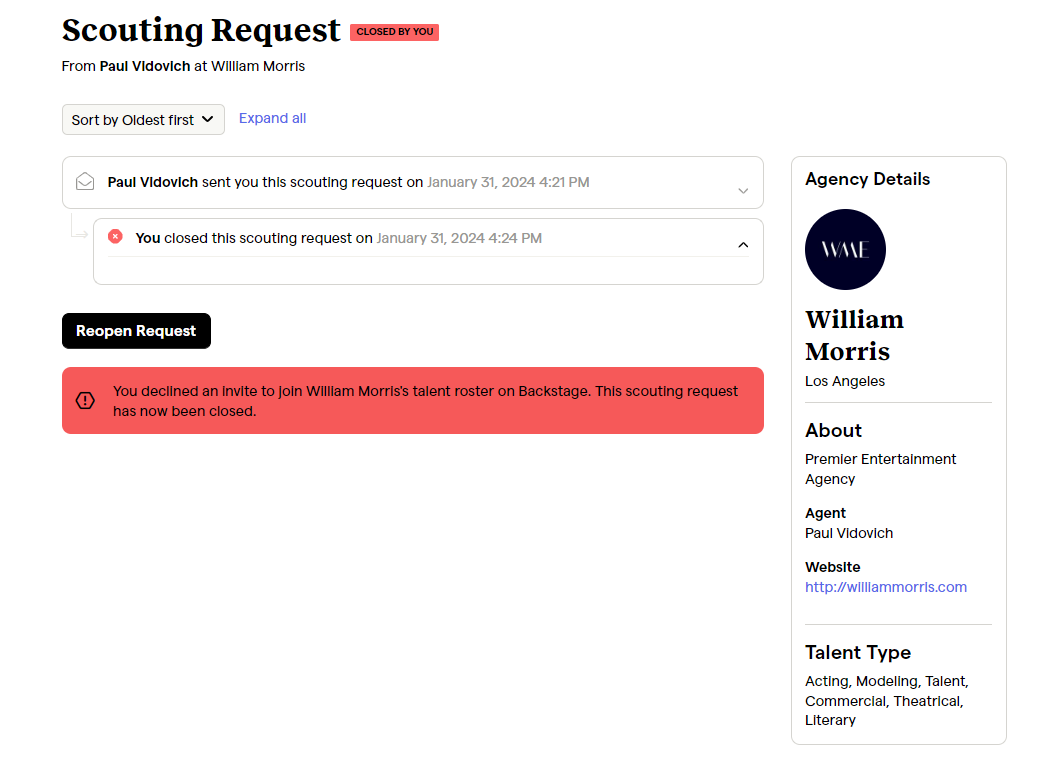Click From Paul Vidovich at William Morris subtitle

coord(183,66)
